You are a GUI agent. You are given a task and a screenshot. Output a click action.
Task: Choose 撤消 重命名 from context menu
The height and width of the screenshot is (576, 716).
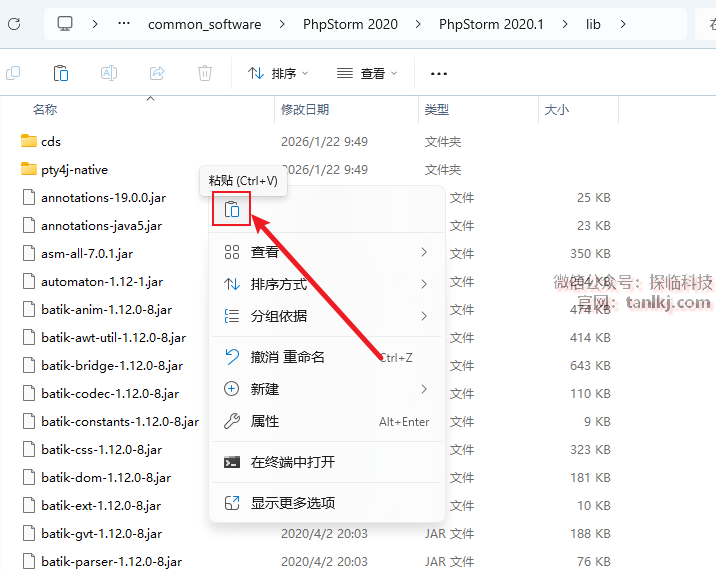tap(326, 357)
